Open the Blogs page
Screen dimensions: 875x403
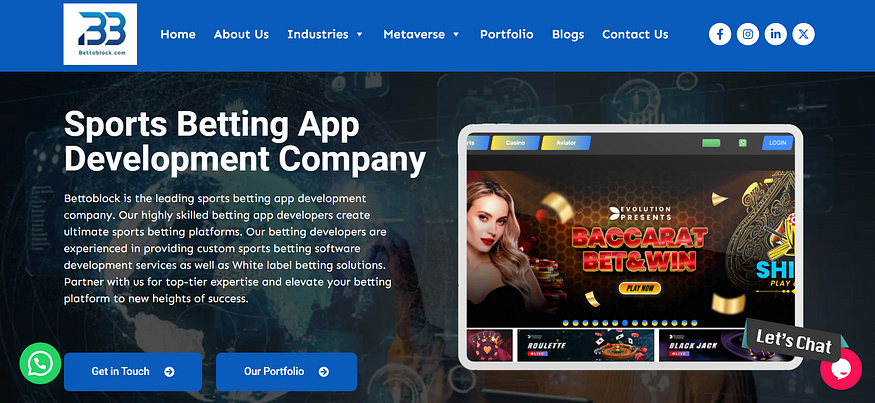pos(568,34)
